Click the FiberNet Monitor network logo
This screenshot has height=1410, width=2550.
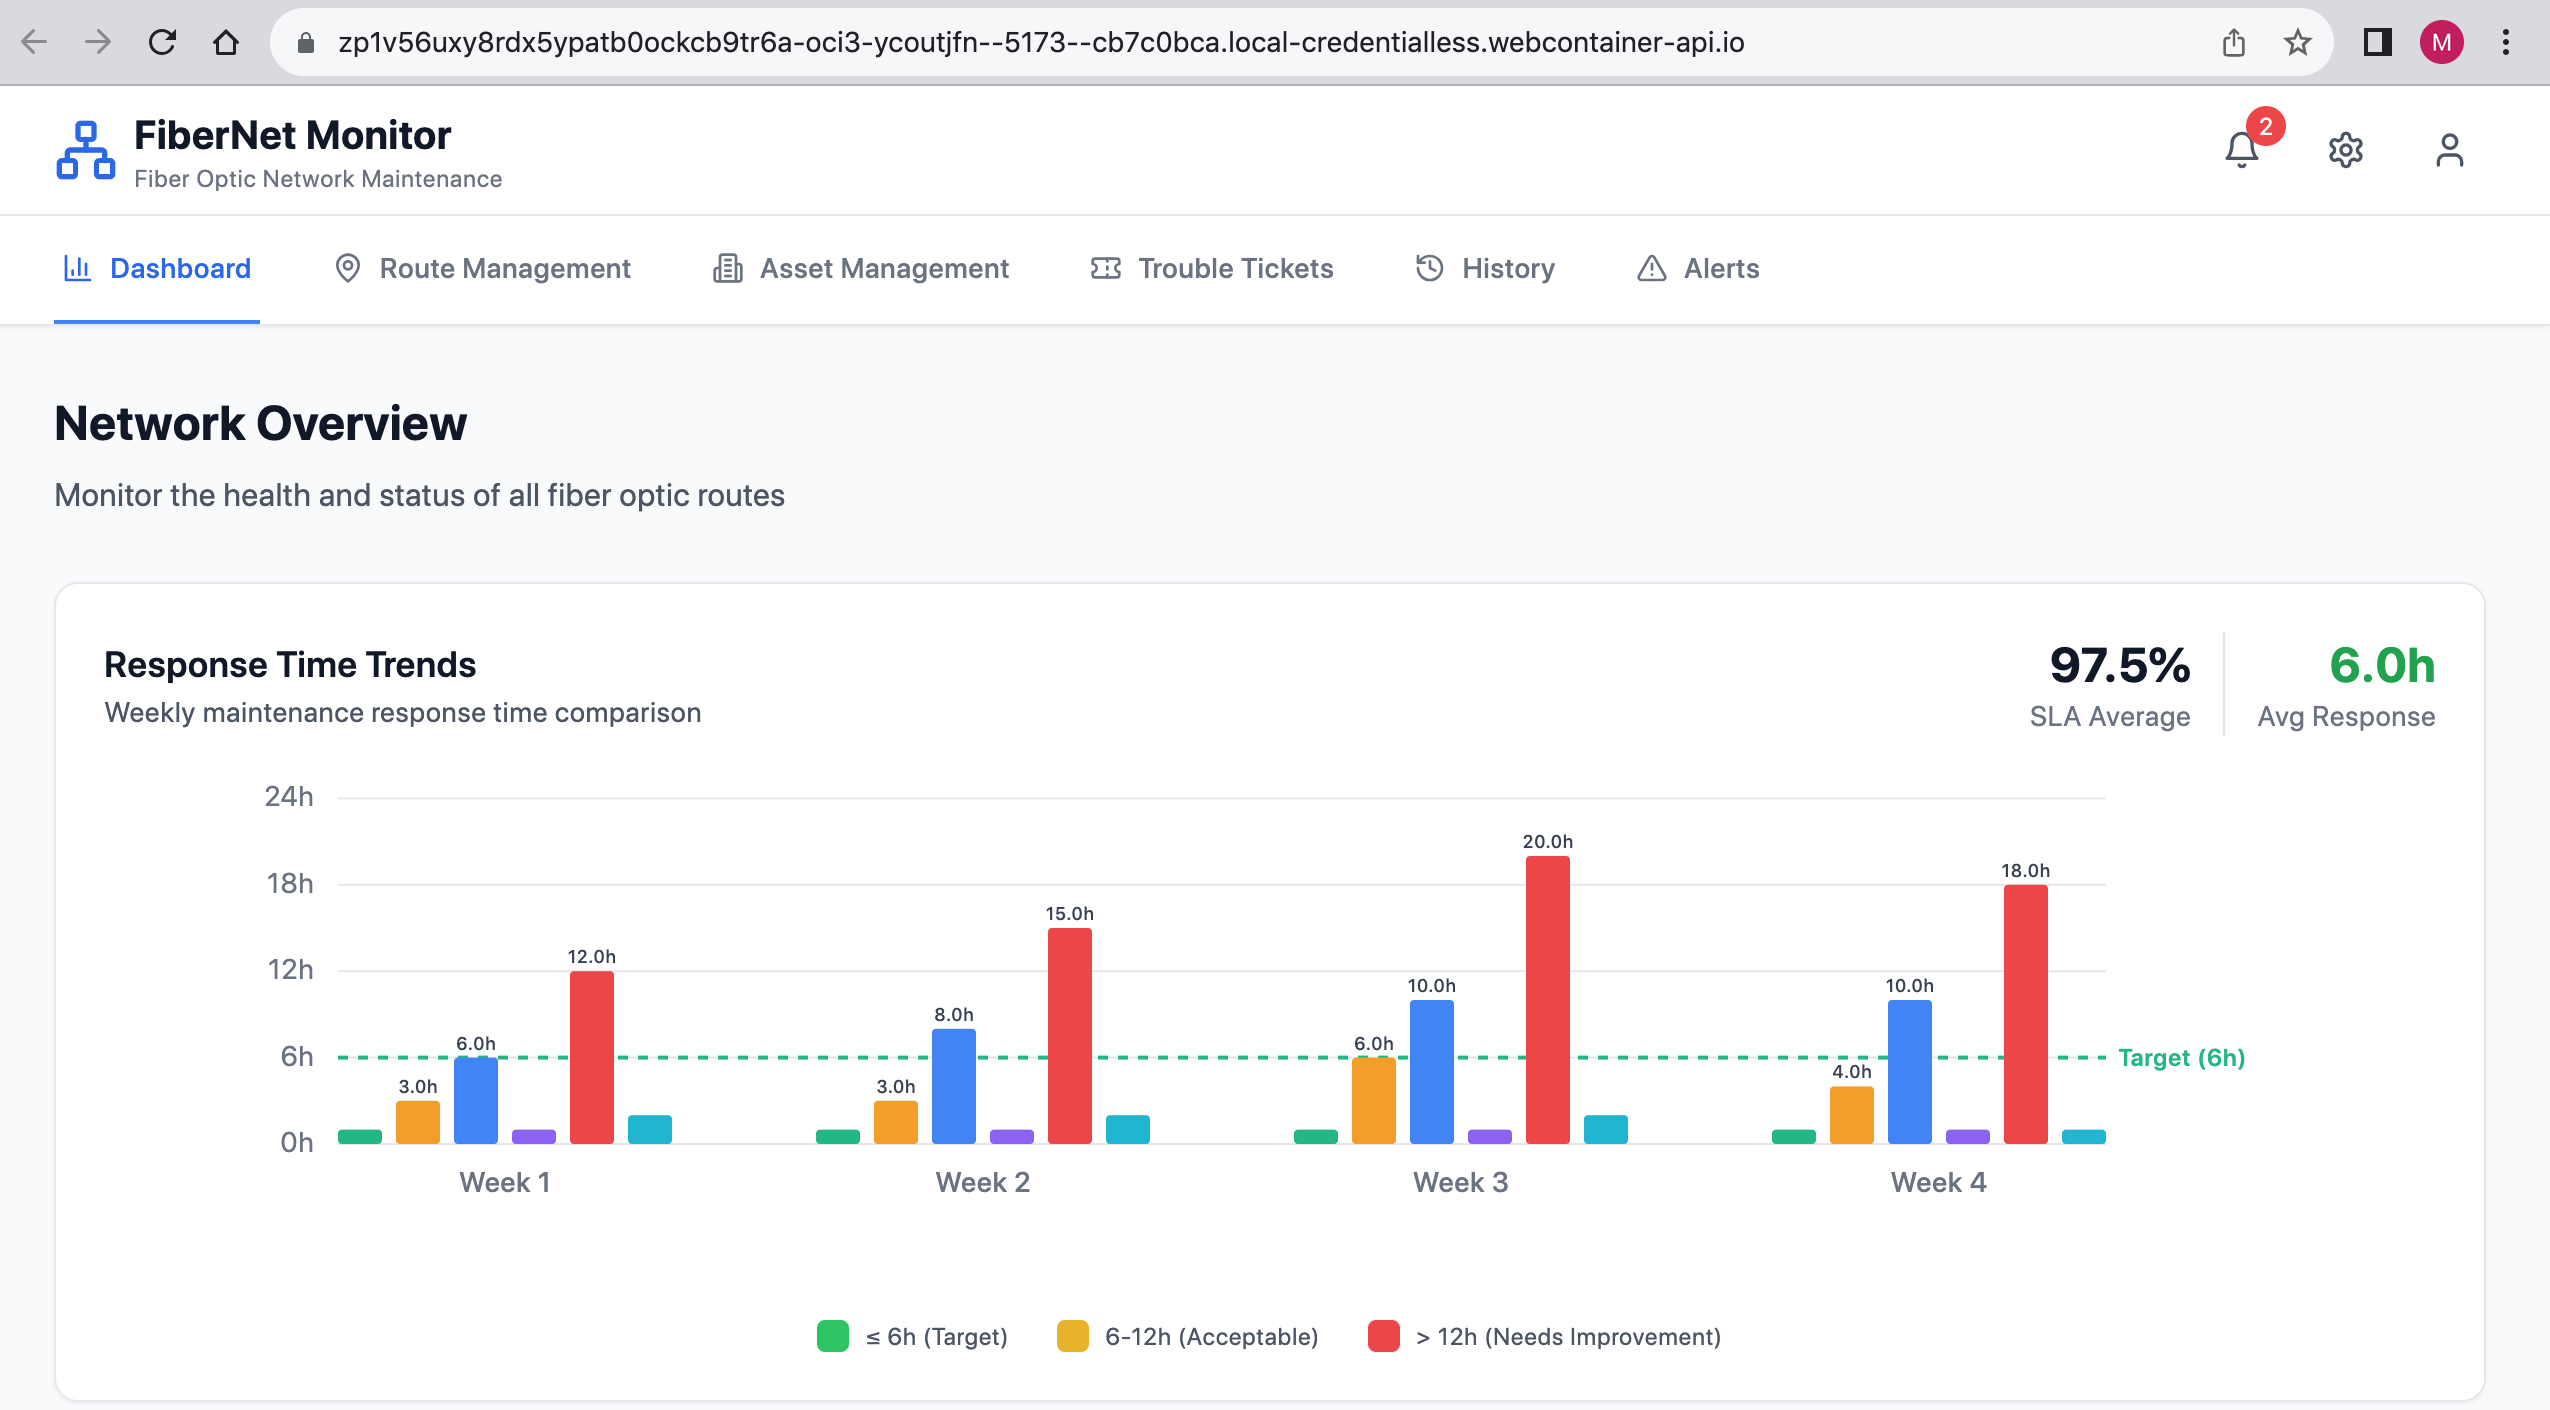[85, 151]
